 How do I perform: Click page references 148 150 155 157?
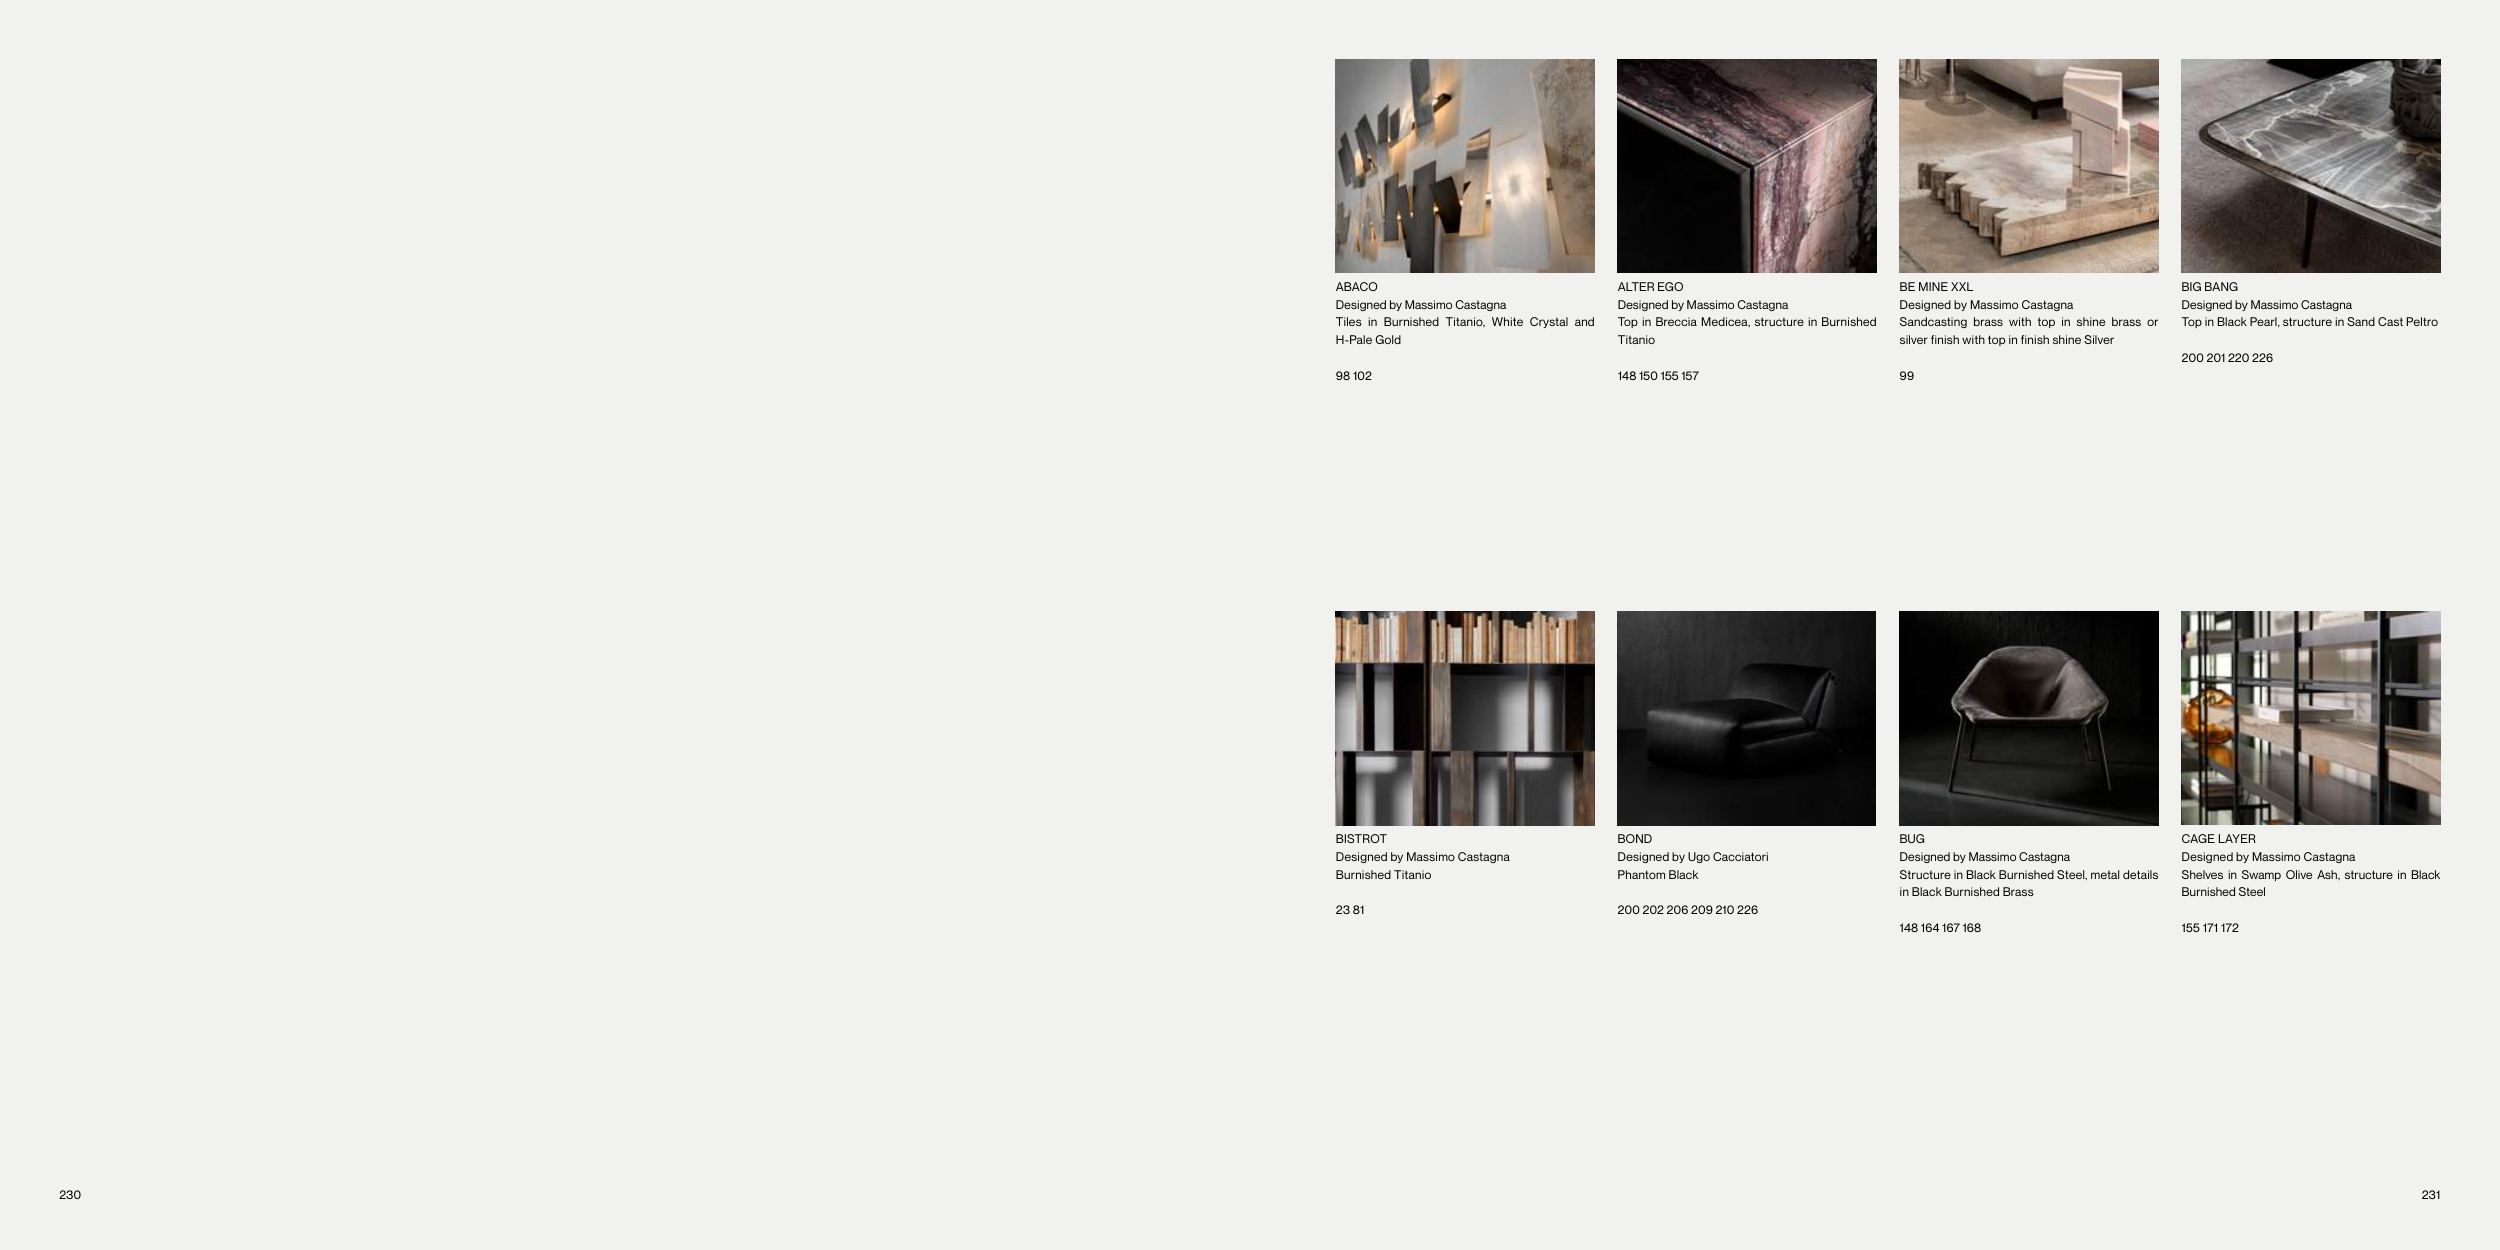click(1657, 376)
